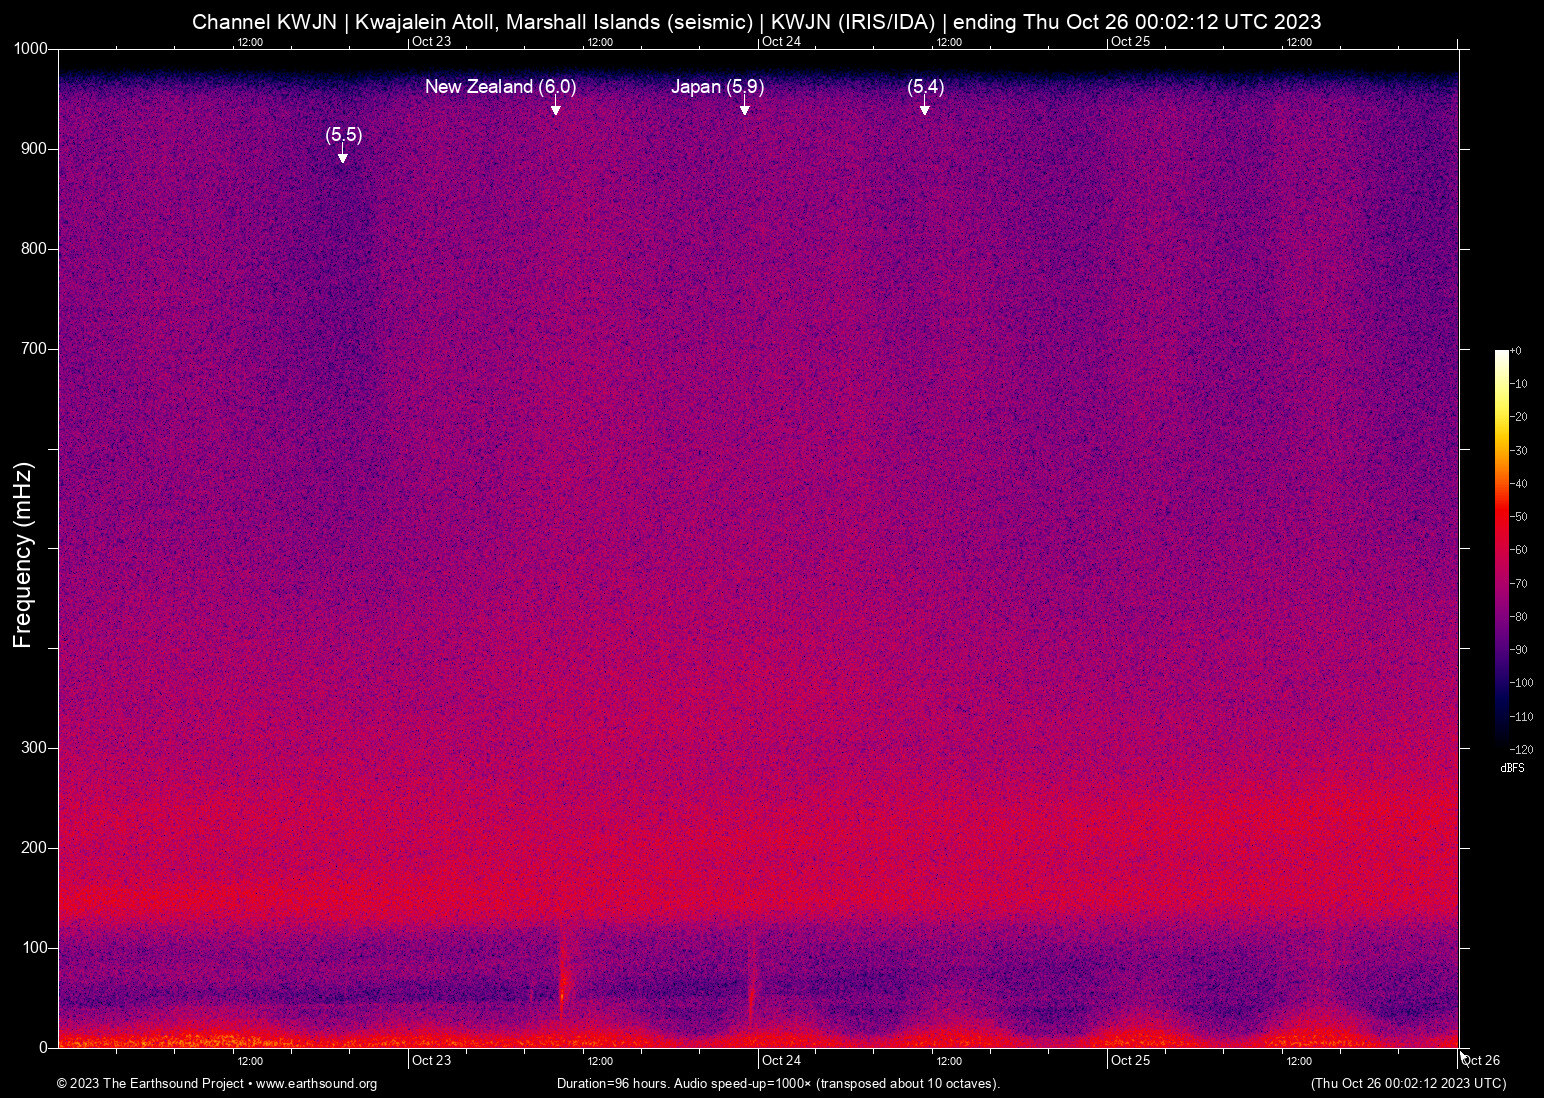Click the "-10" color scale value
The image size is (1544, 1098).
point(1519,384)
